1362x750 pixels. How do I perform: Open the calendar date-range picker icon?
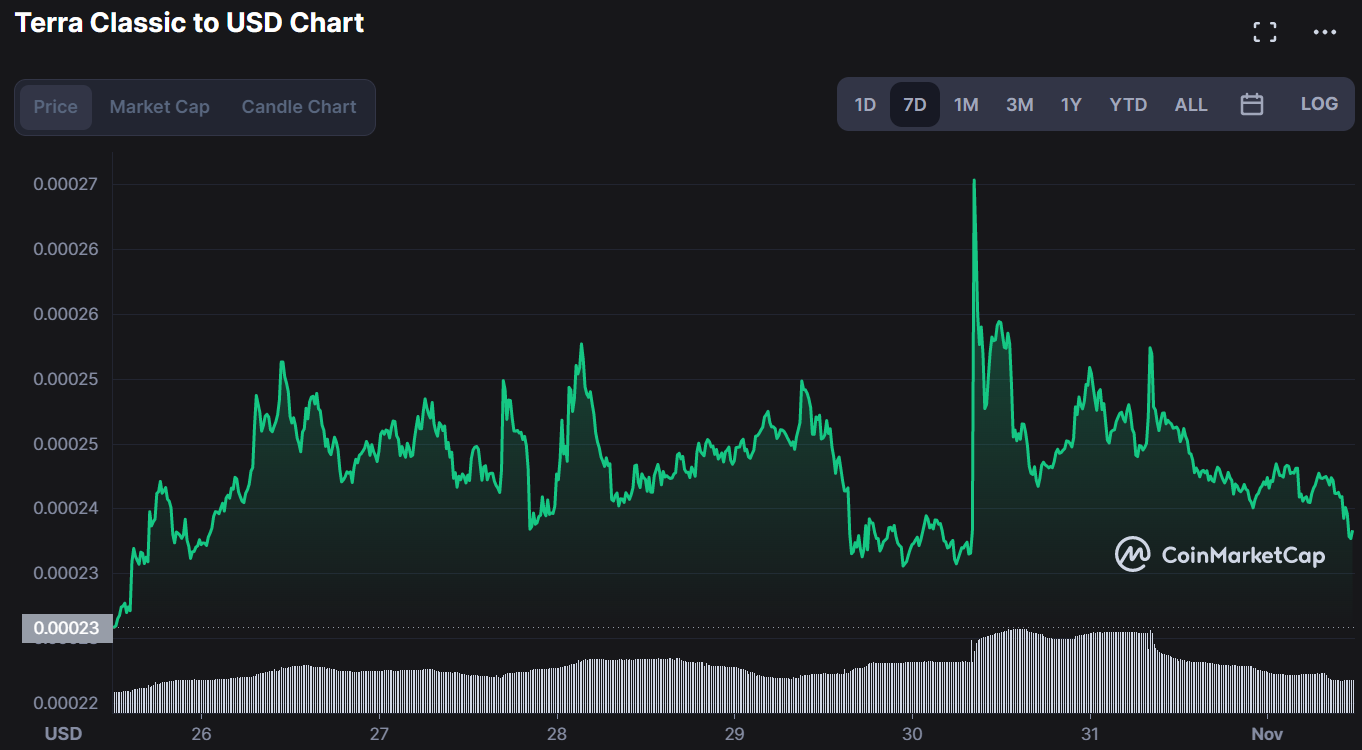(x=1252, y=103)
